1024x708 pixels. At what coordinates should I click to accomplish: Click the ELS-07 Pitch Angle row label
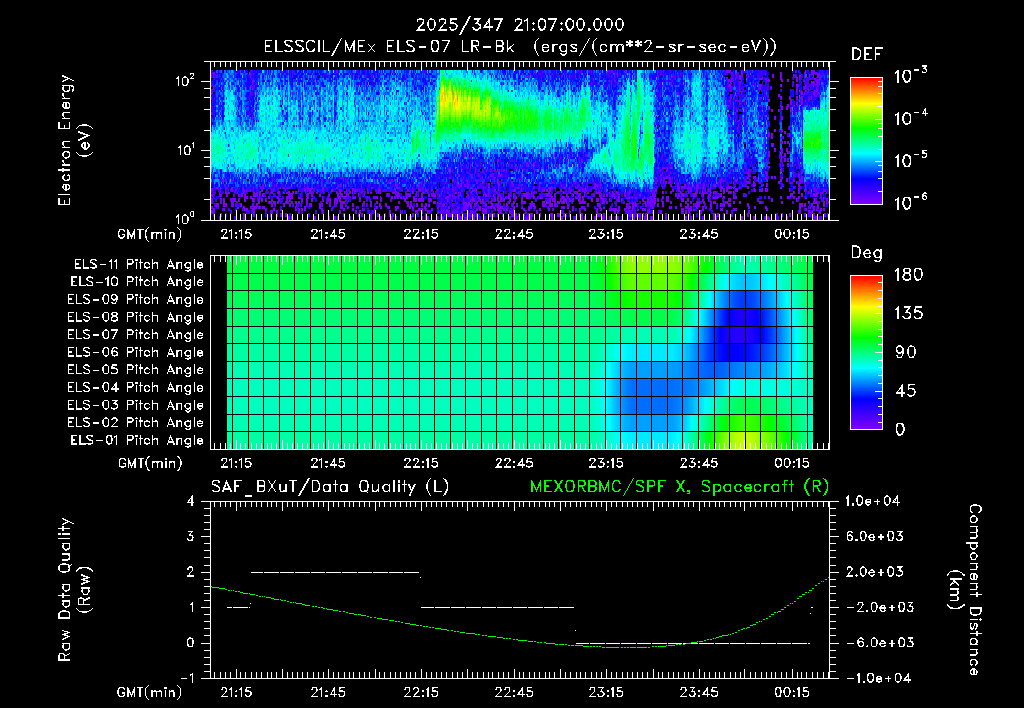point(135,334)
